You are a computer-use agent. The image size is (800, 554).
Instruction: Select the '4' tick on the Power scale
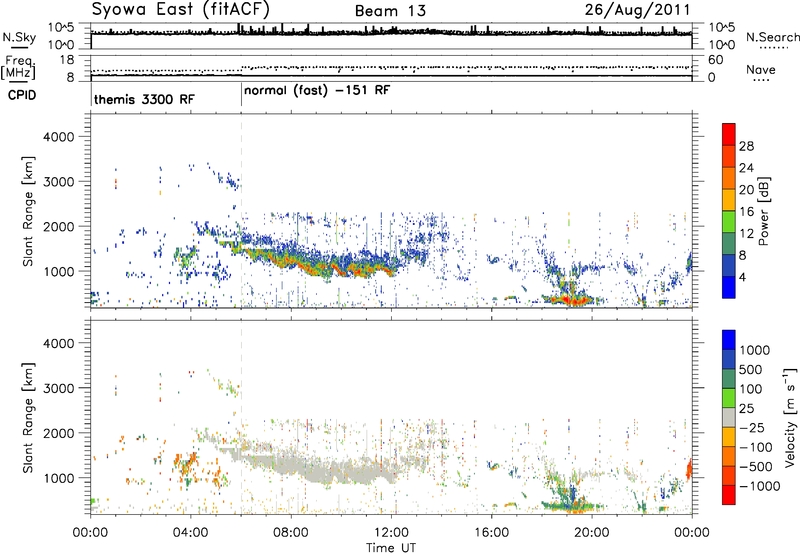click(742, 277)
